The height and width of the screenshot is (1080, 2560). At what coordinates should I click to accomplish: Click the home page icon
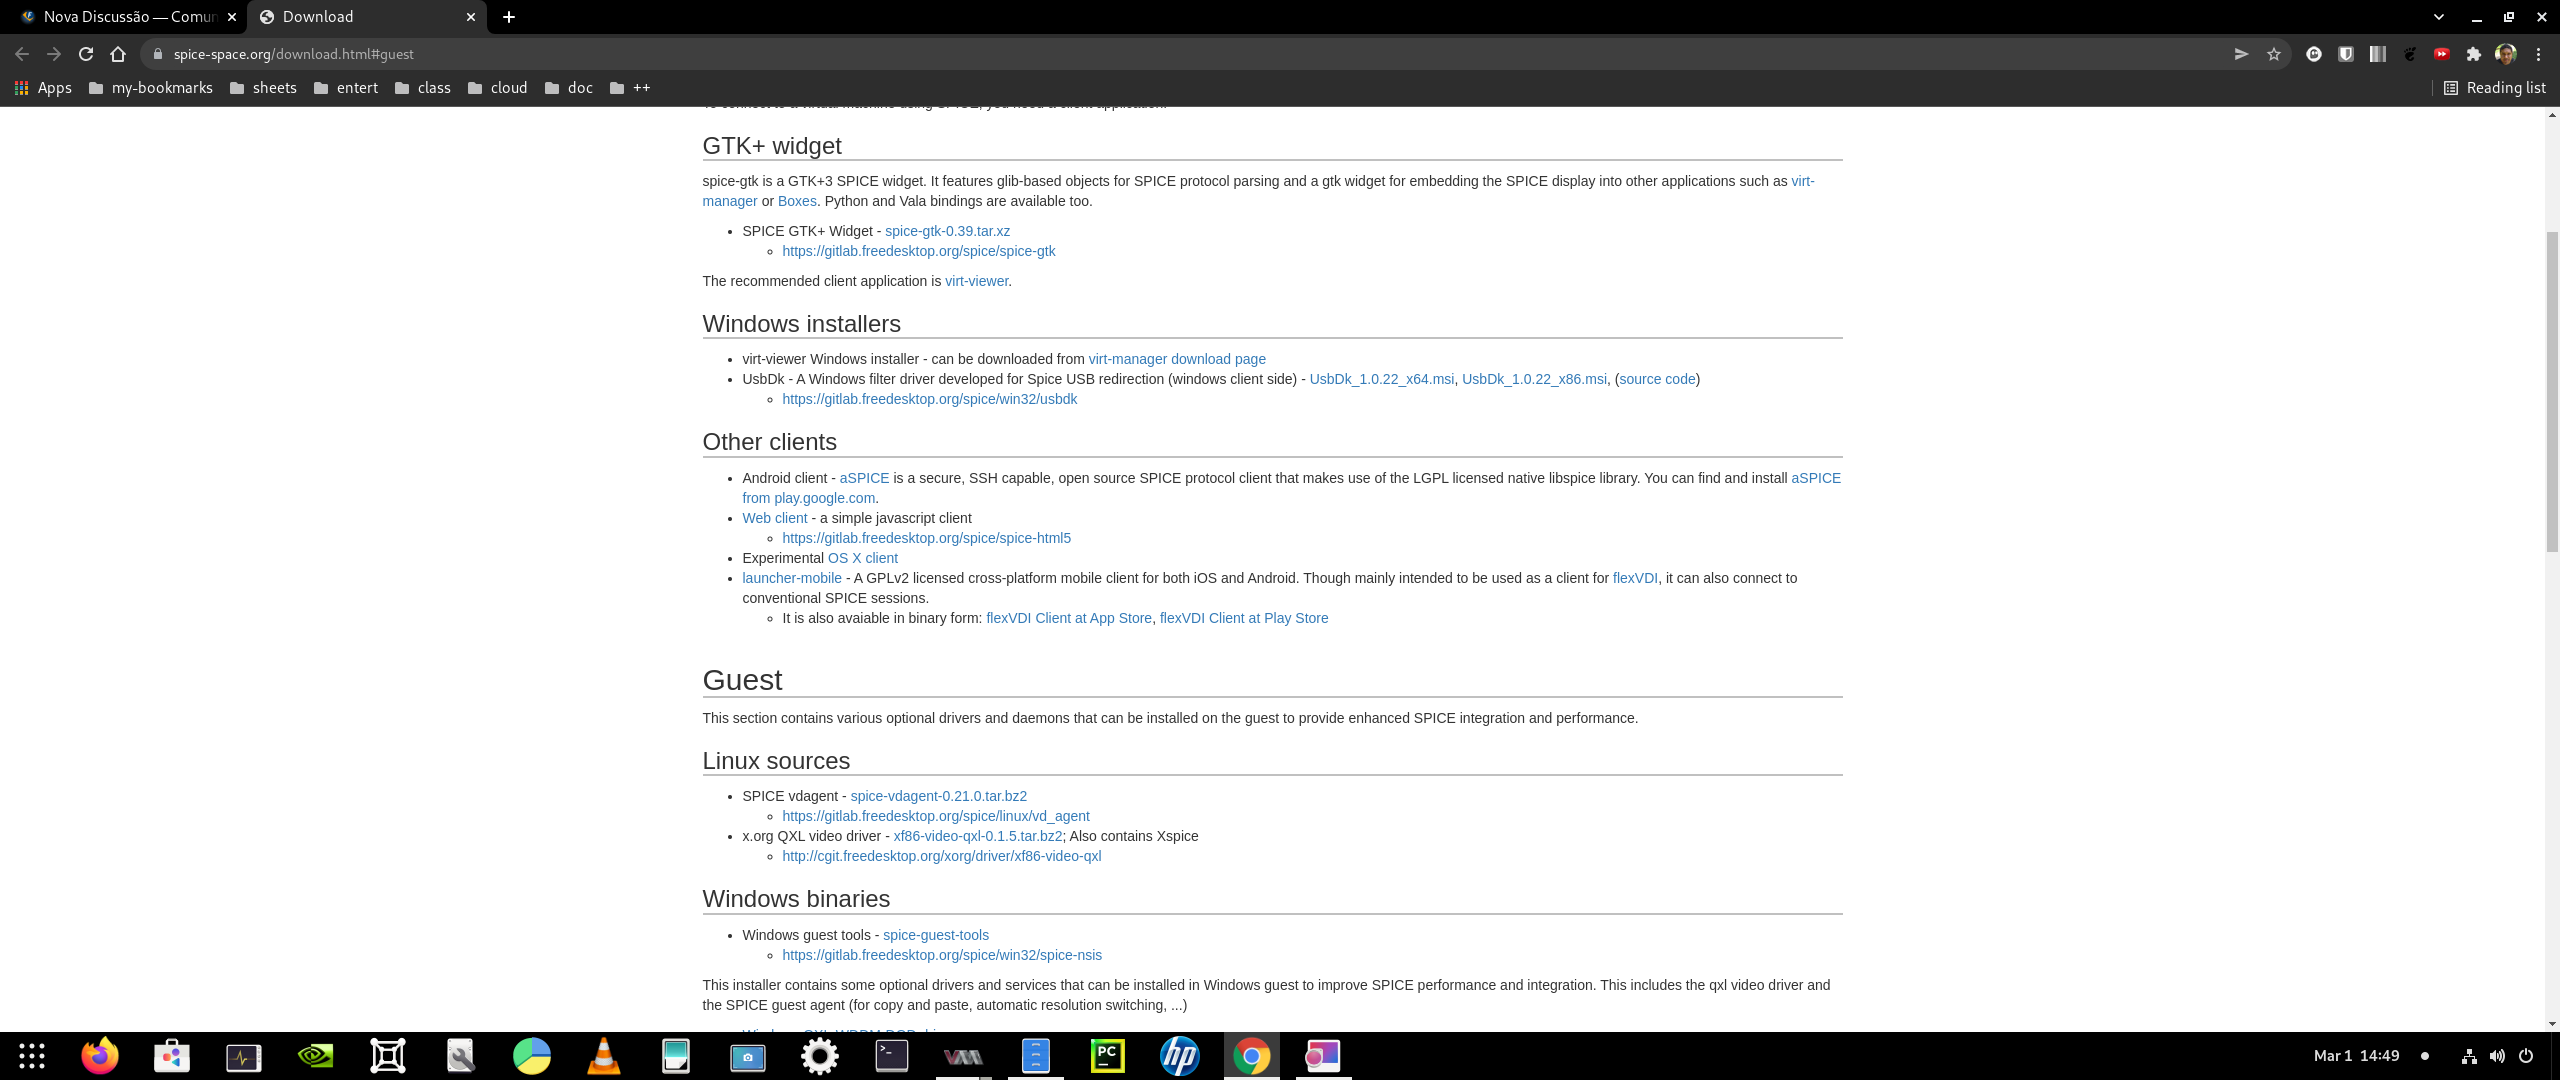point(118,54)
